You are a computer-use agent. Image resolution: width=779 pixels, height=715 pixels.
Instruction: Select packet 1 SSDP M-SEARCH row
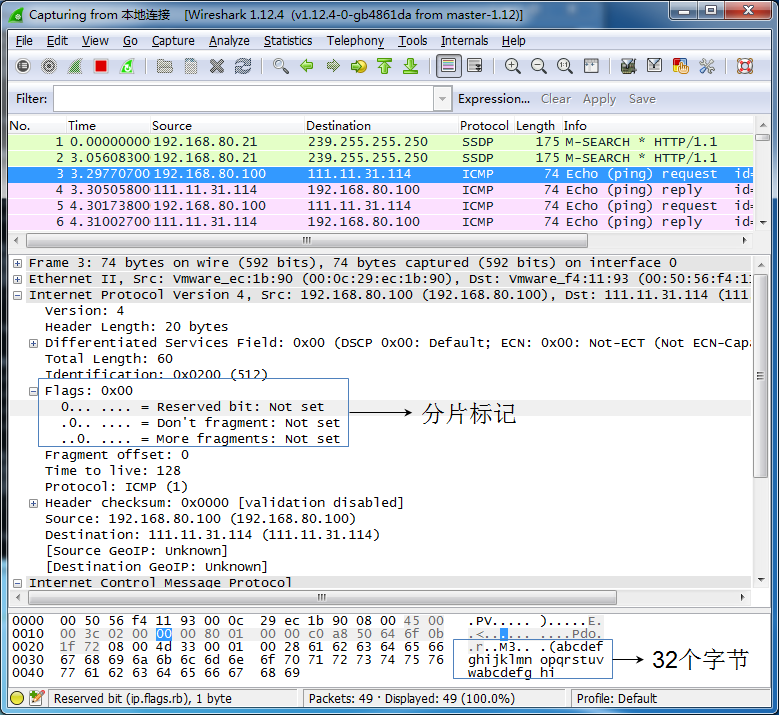point(381,142)
